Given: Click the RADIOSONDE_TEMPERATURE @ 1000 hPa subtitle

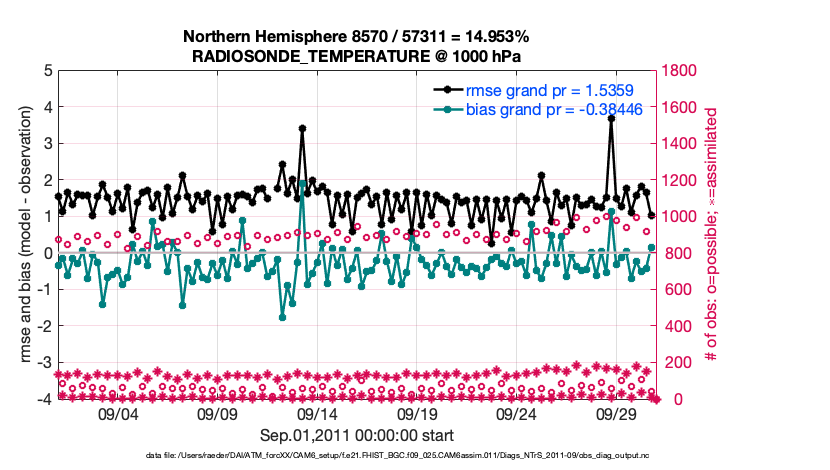Looking at the screenshot, I should (x=355, y=56).
